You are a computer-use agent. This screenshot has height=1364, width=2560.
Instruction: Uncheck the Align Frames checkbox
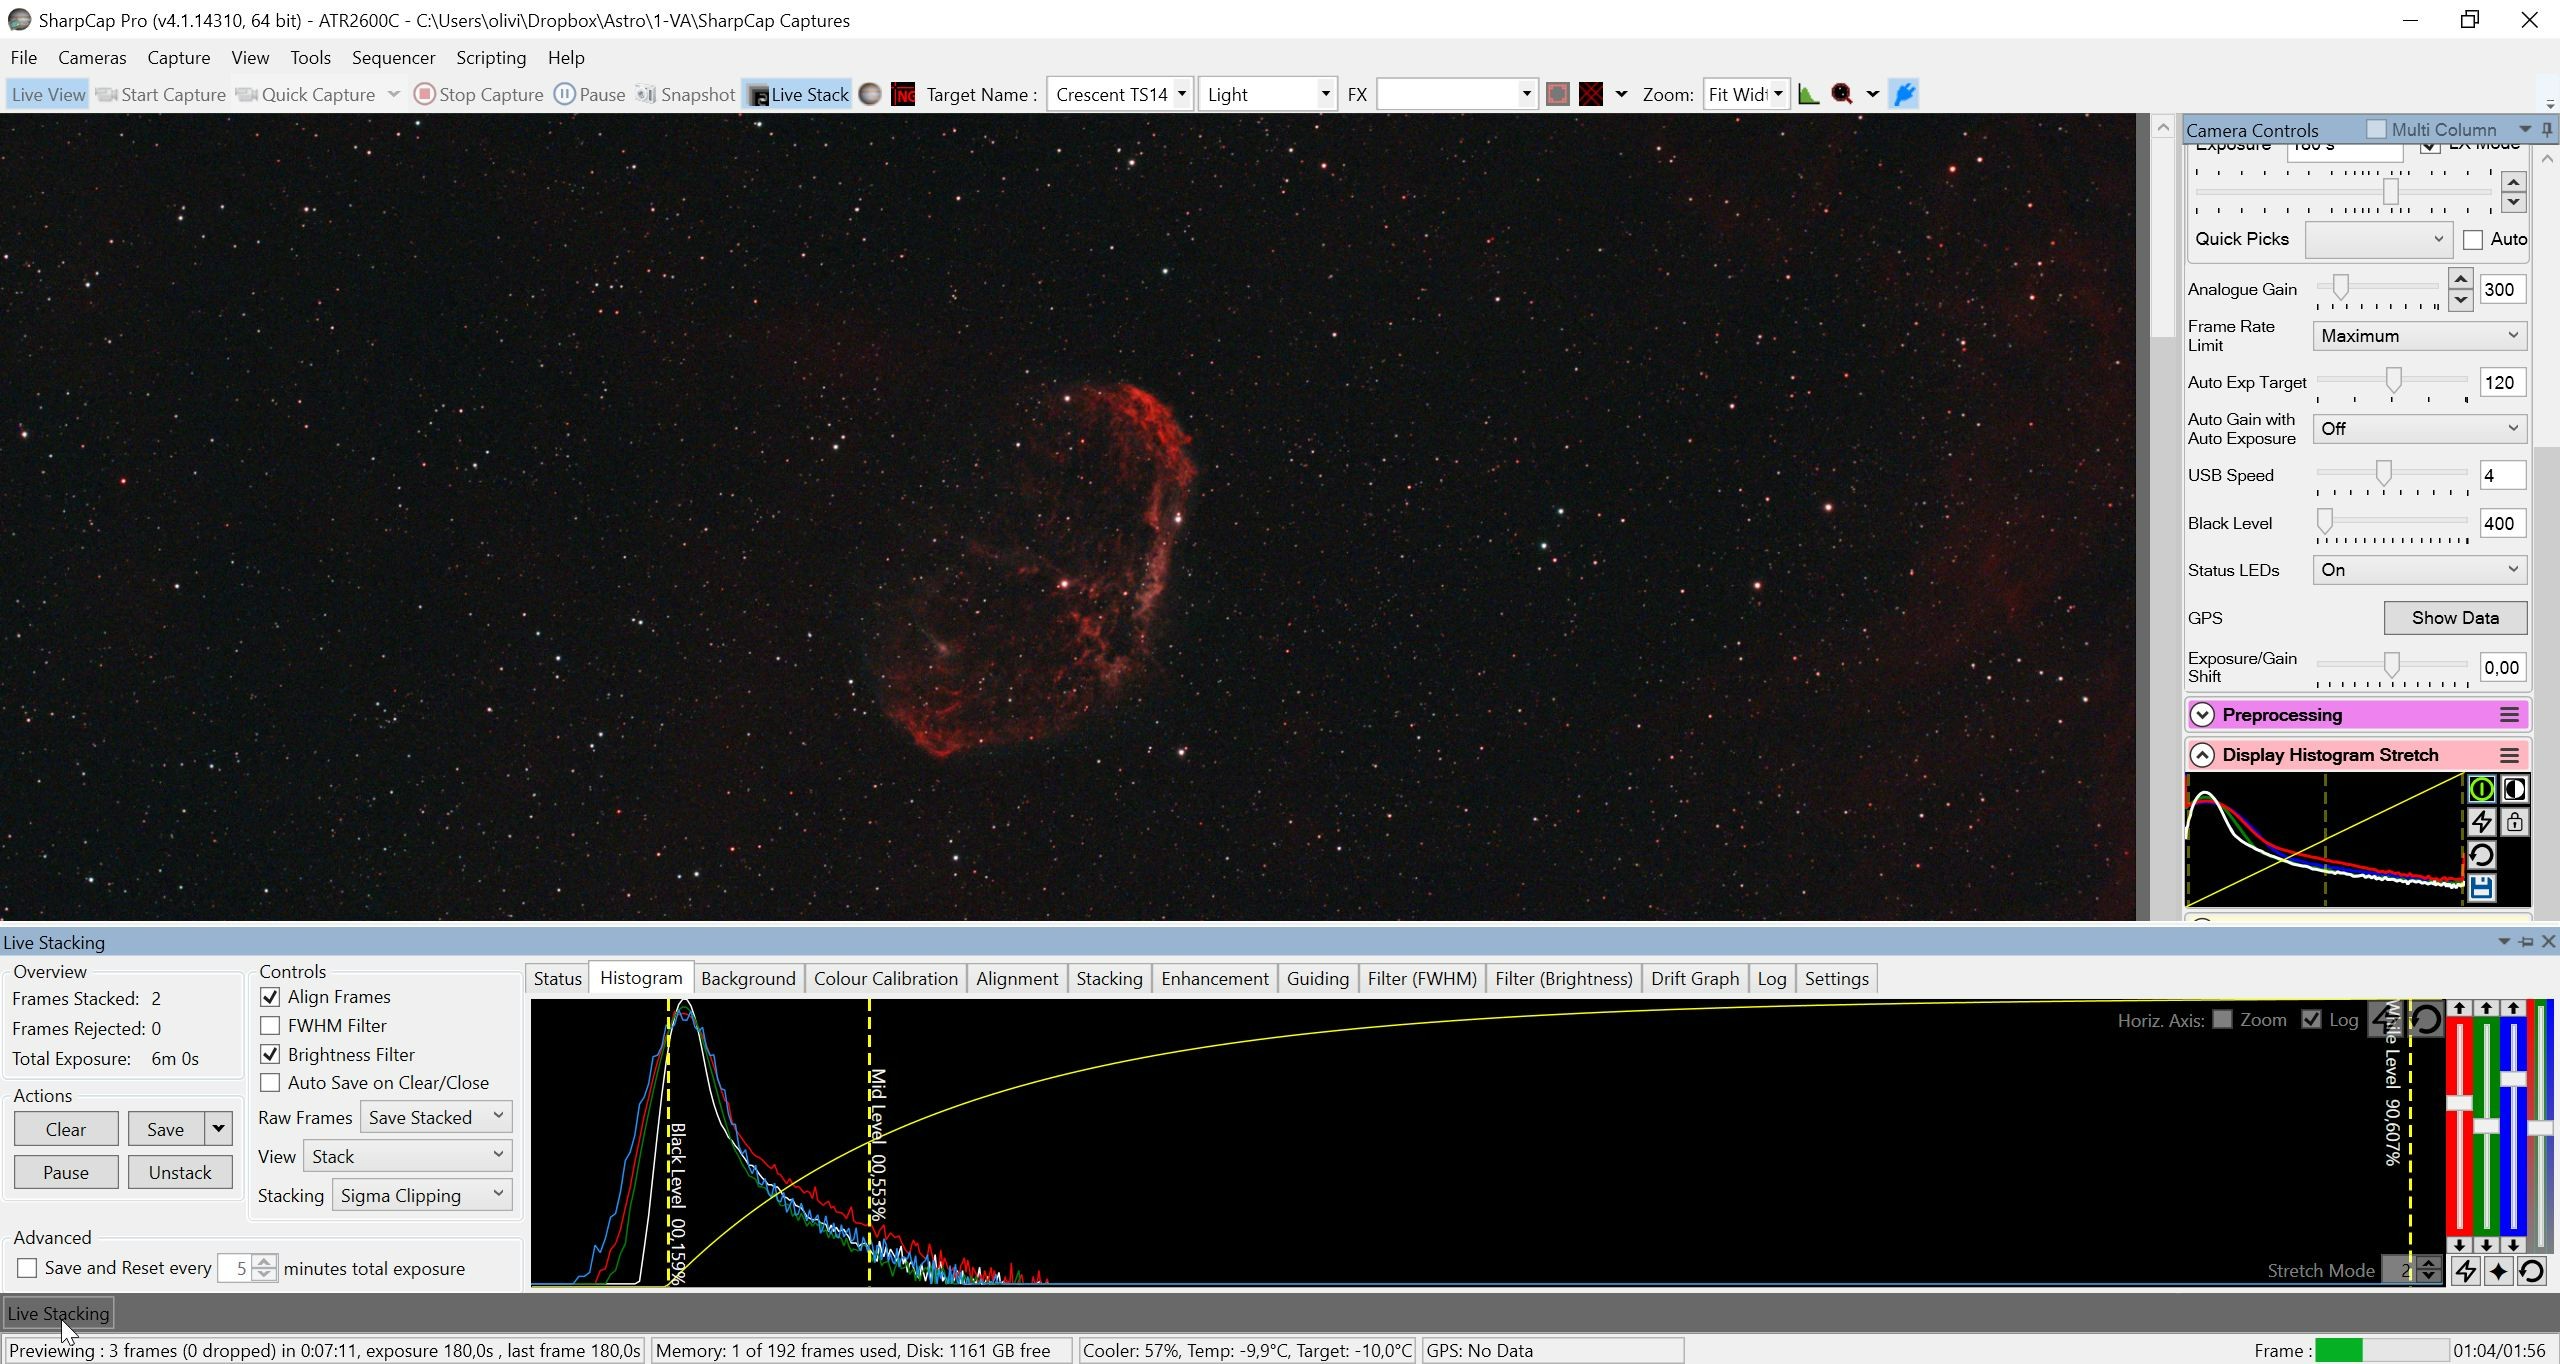pyautogui.click(x=270, y=997)
